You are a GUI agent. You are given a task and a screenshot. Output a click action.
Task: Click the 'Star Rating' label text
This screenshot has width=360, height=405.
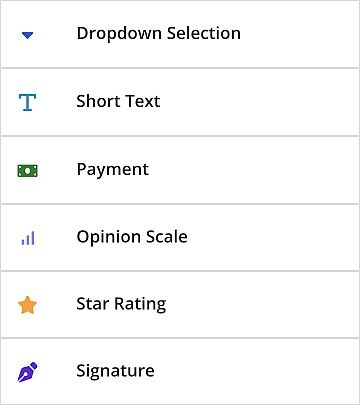click(121, 304)
